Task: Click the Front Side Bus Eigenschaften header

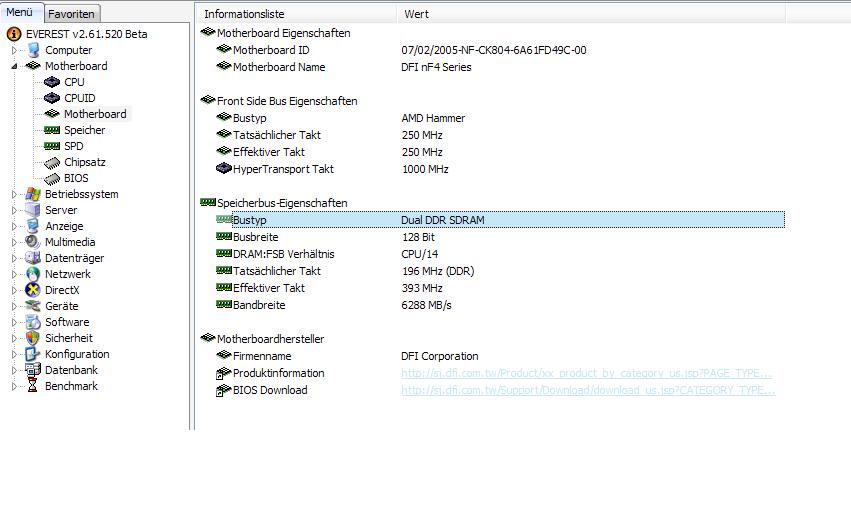Action: coord(287,101)
